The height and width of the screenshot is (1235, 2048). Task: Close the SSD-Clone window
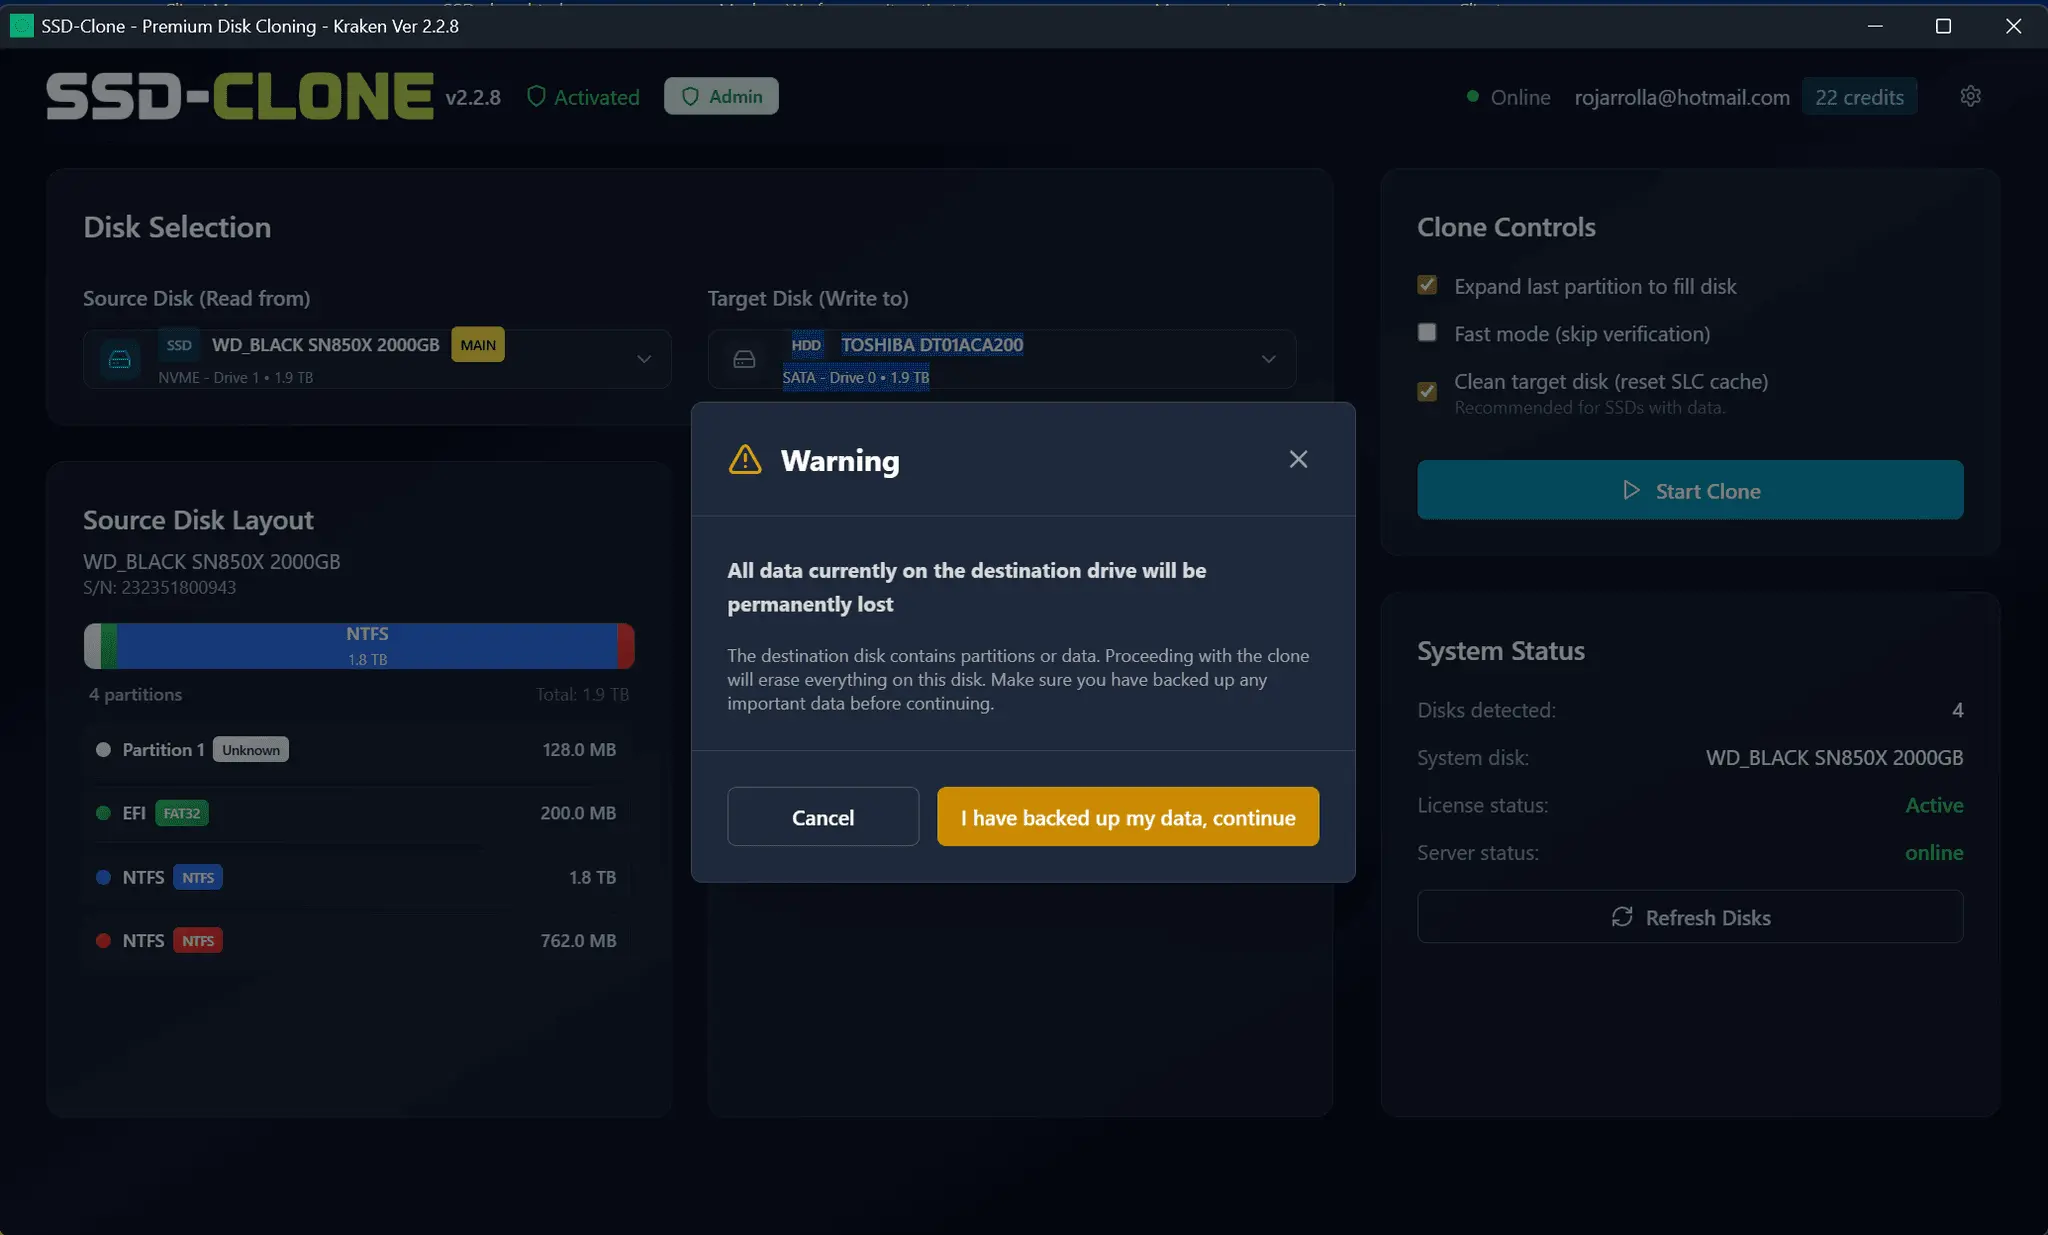pos(2013,26)
